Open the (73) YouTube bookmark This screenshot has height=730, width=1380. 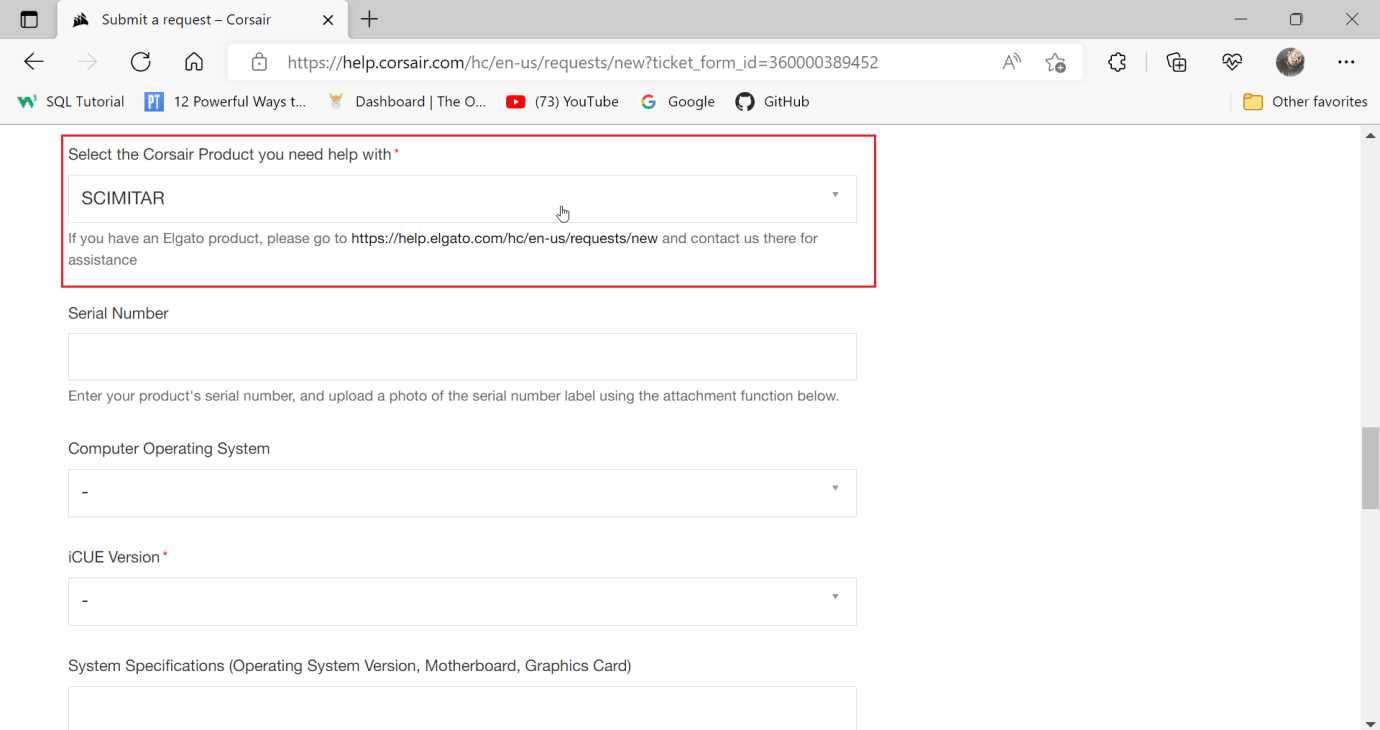562,101
